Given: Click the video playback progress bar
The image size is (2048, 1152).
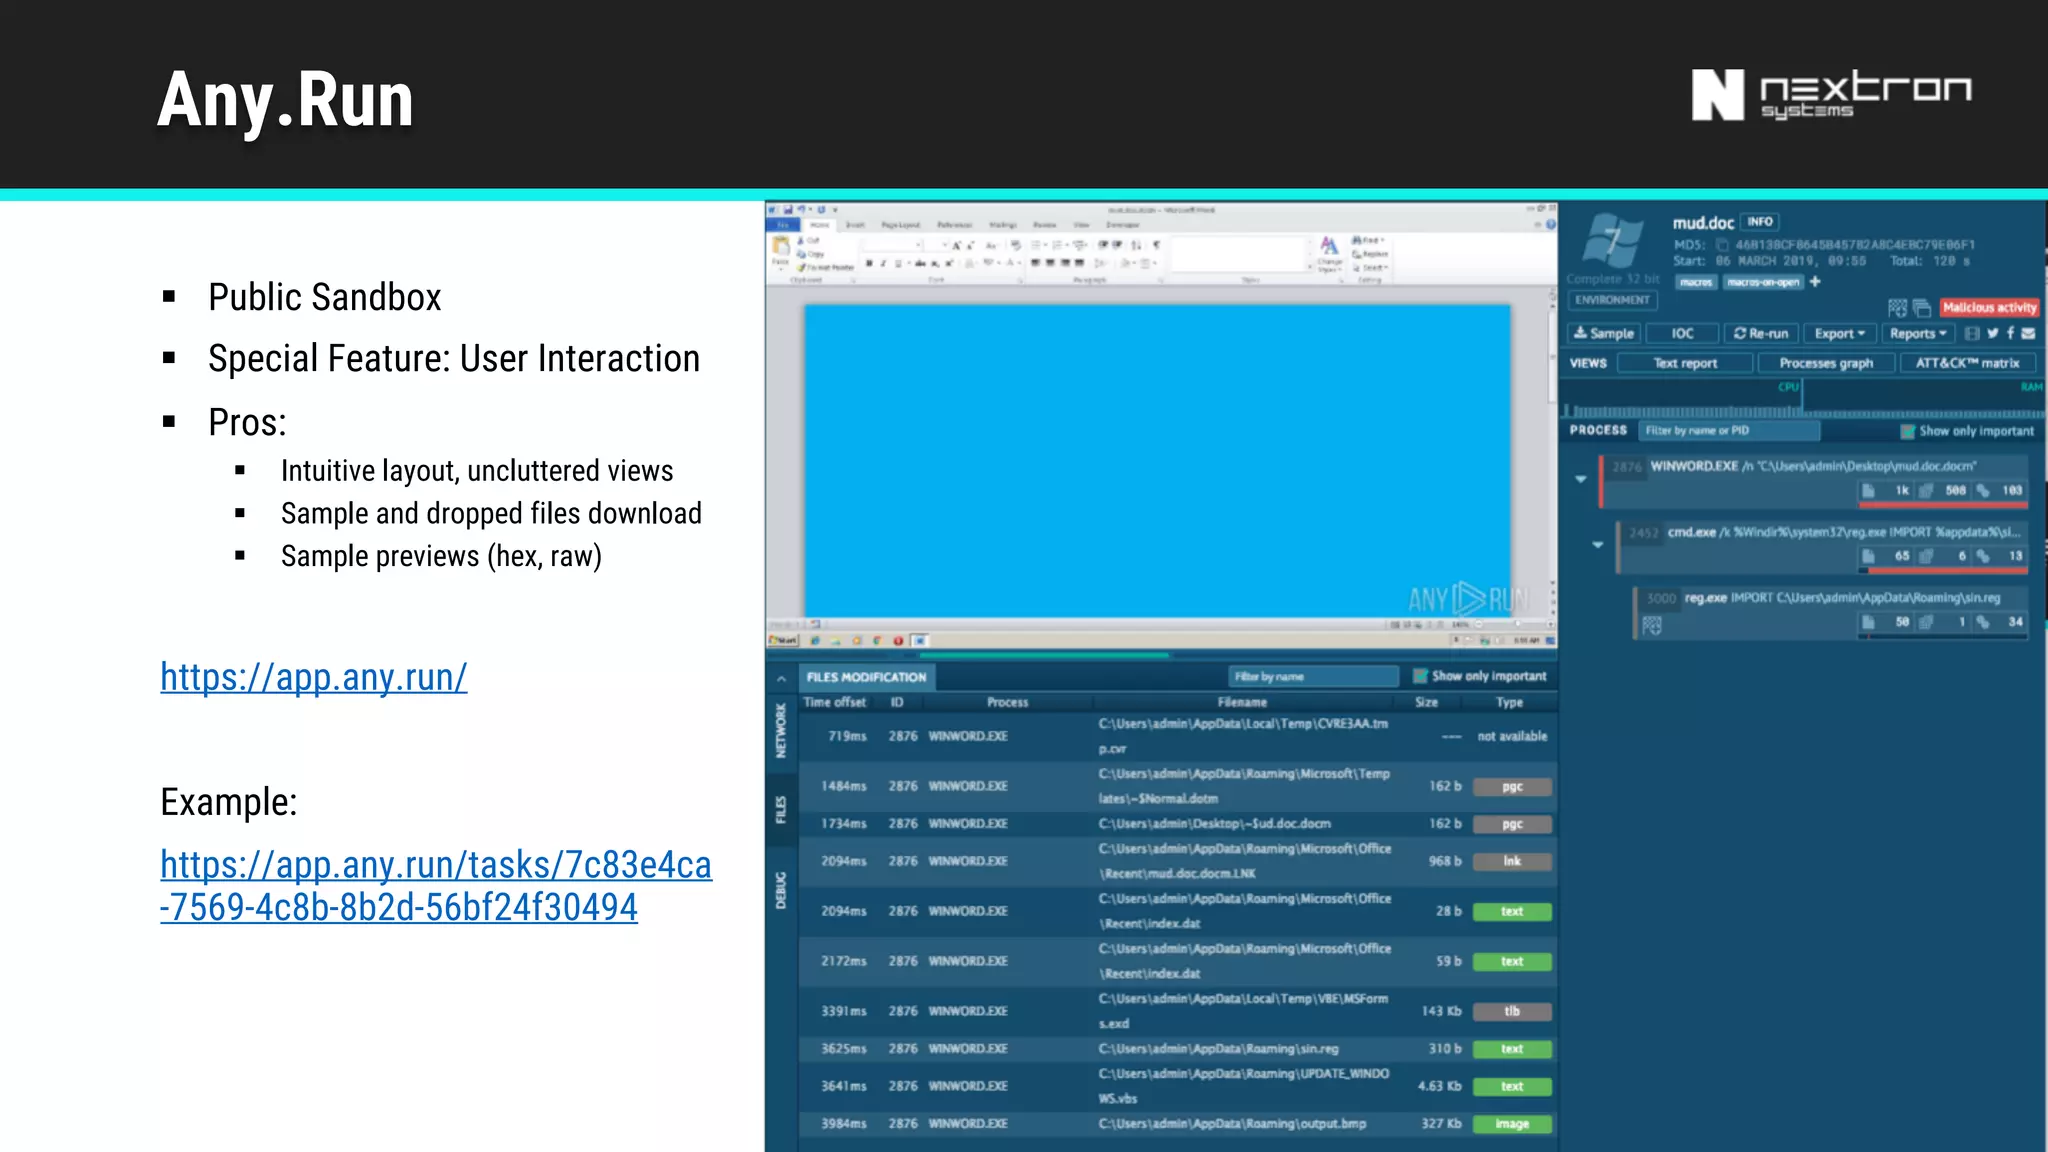Looking at the screenshot, I should pos(1161,656).
